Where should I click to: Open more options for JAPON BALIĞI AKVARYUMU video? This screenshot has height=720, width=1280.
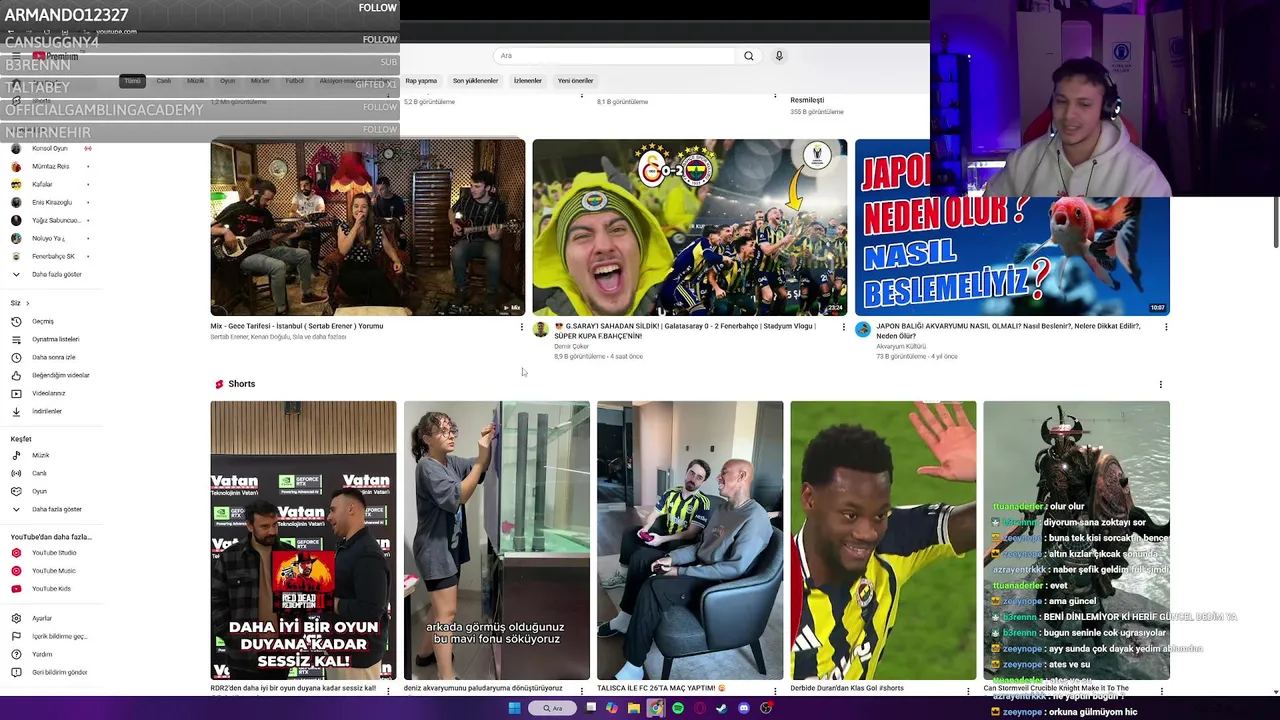[1166, 327]
